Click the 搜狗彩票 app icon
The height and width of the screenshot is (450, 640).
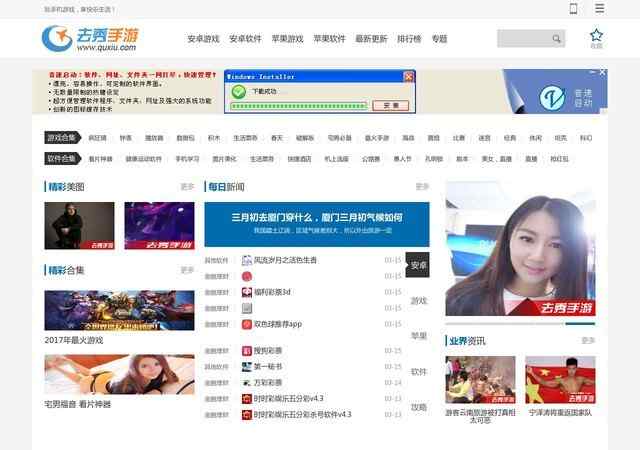(247, 351)
